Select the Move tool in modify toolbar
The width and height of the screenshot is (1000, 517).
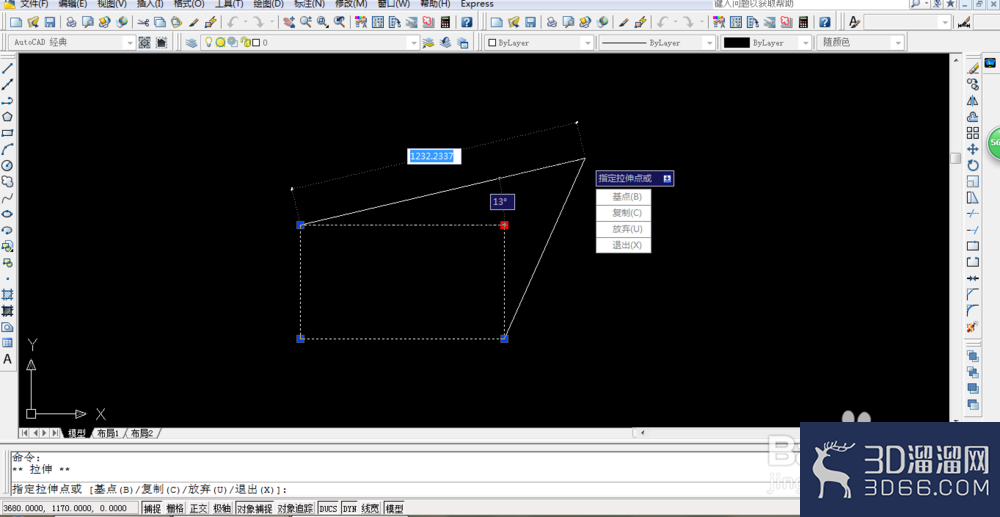(x=973, y=149)
